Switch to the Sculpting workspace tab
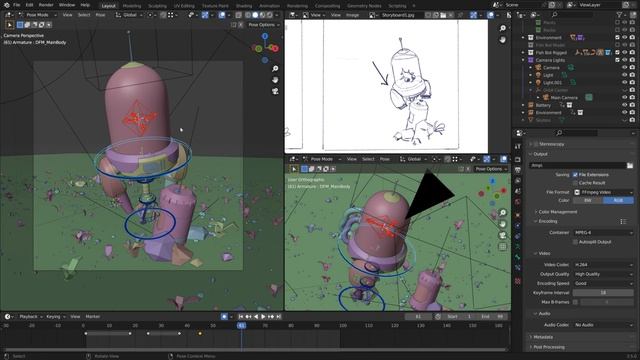Screen dimensions: 640x360 [x=157, y=6]
